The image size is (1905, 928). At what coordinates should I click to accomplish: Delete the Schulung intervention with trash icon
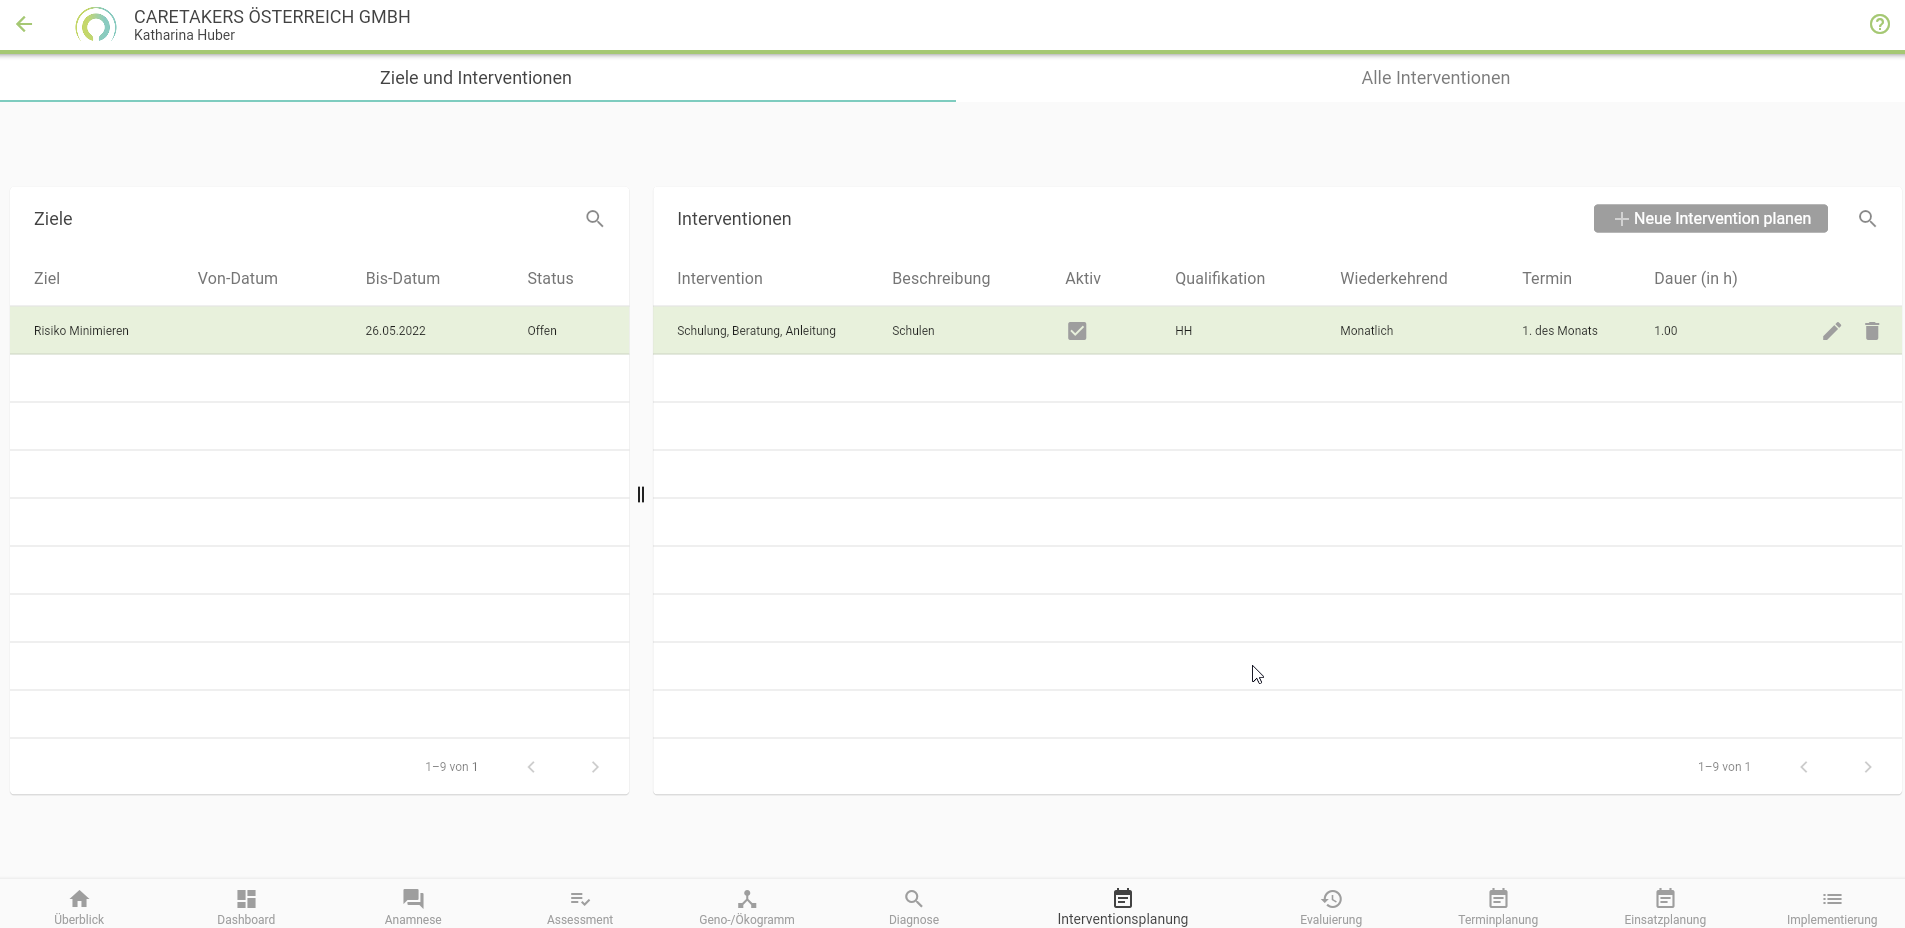pos(1871,331)
